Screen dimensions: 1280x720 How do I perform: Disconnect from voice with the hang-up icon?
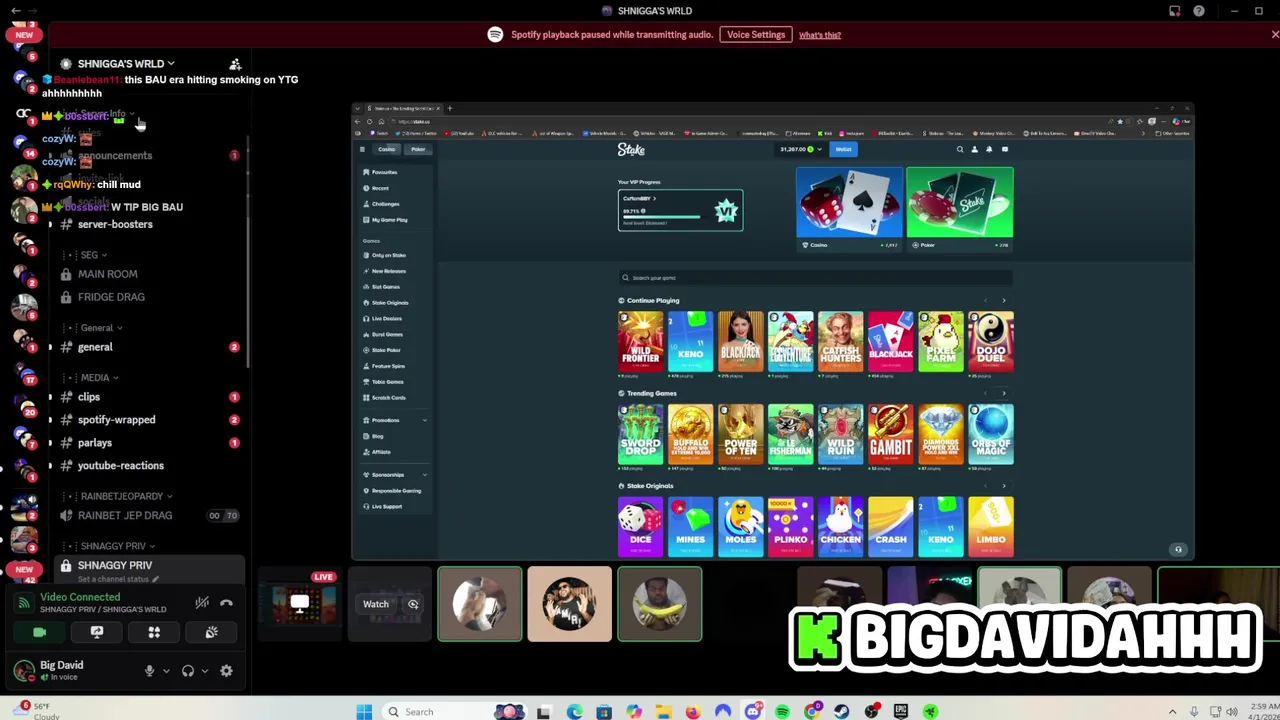click(x=226, y=603)
